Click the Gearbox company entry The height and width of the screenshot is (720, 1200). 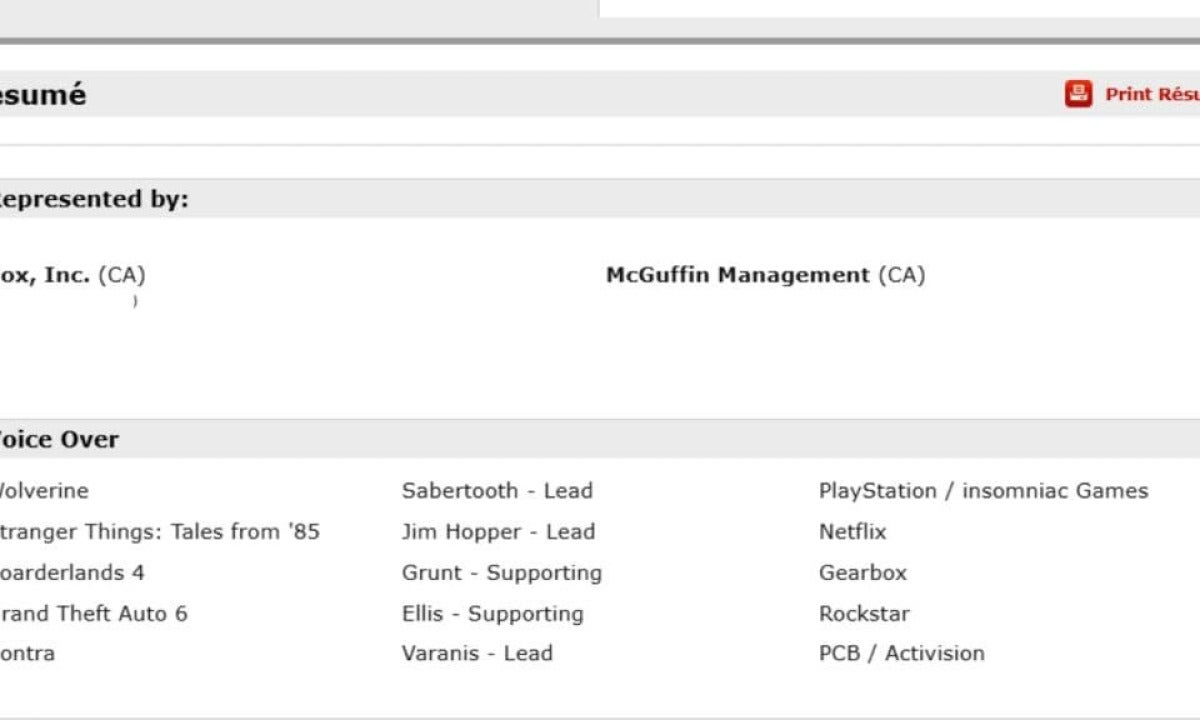pyautogui.click(x=863, y=573)
